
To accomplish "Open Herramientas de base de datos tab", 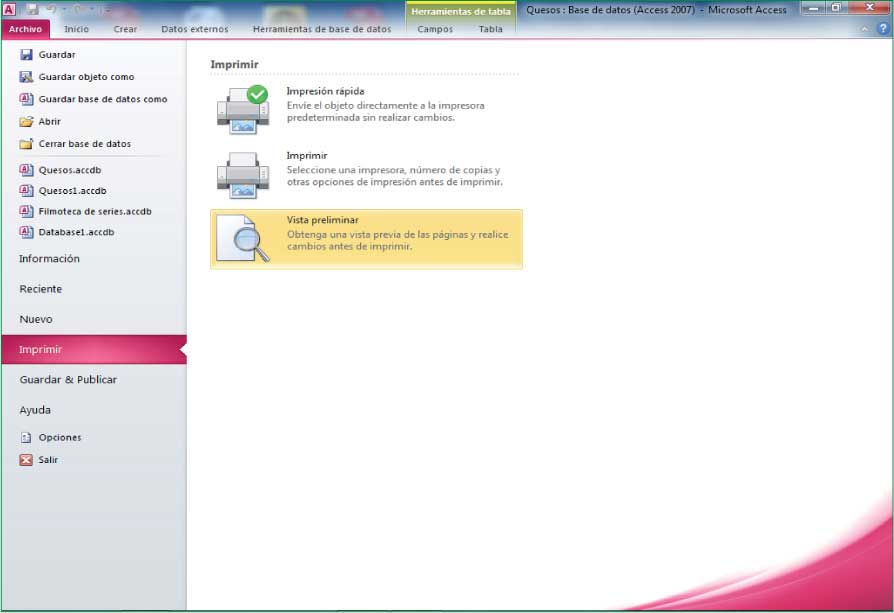I will pos(322,29).
